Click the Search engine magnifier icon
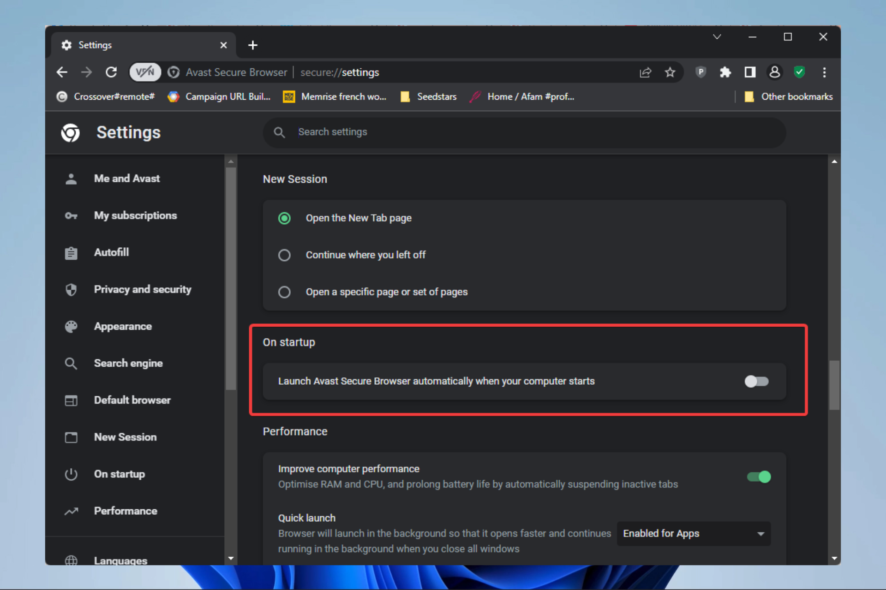886x590 pixels. (x=71, y=363)
